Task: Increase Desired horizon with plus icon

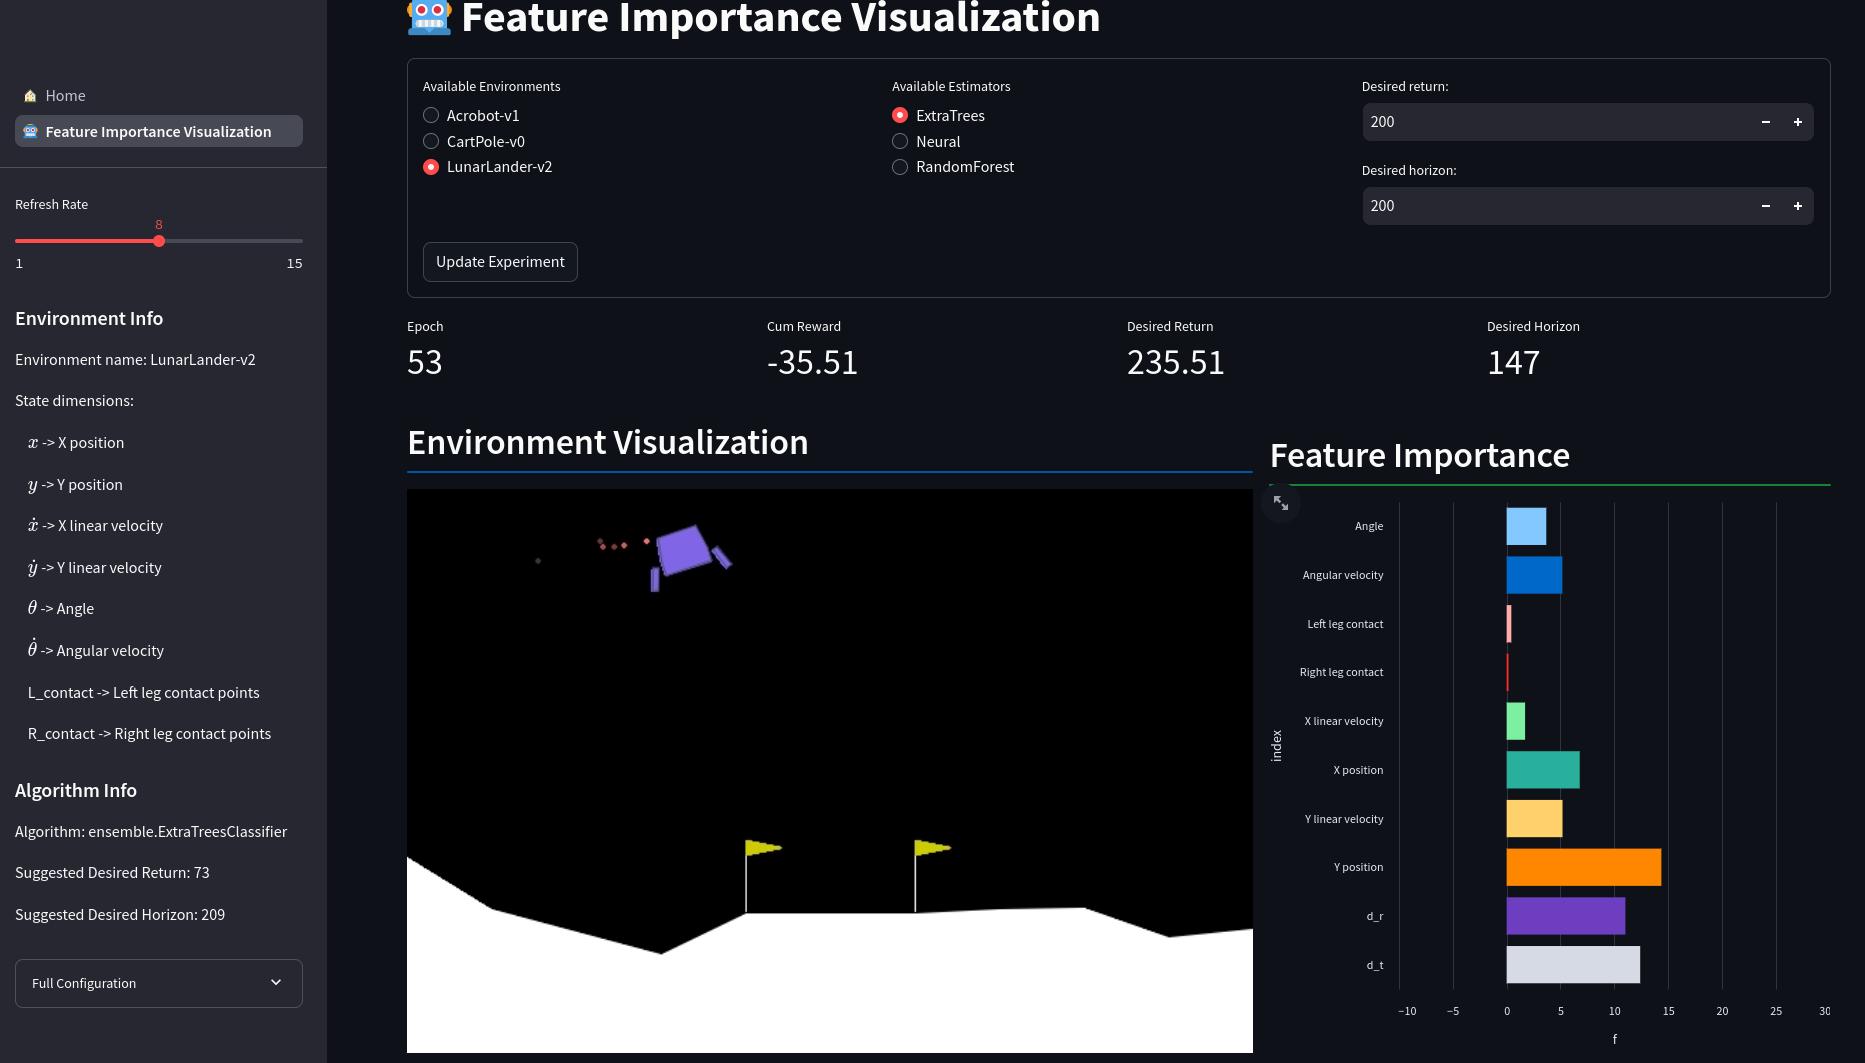Action: point(1797,206)
